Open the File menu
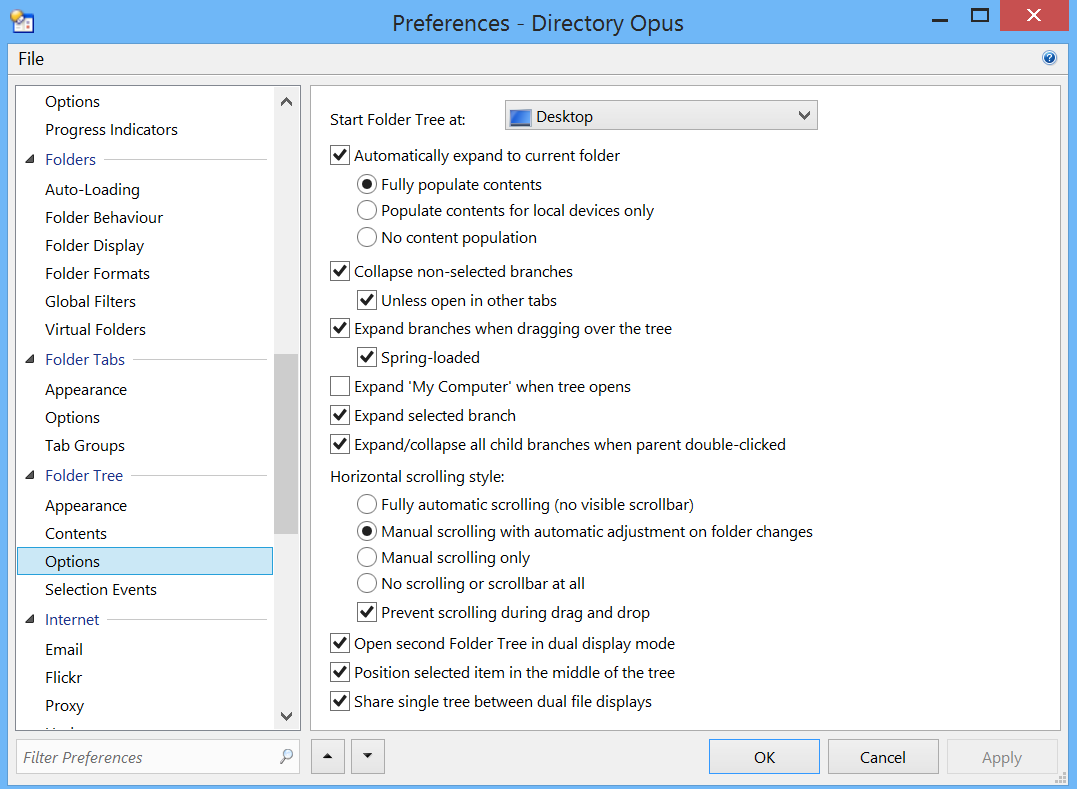The image size is (1077, 789). pos(31,59)
